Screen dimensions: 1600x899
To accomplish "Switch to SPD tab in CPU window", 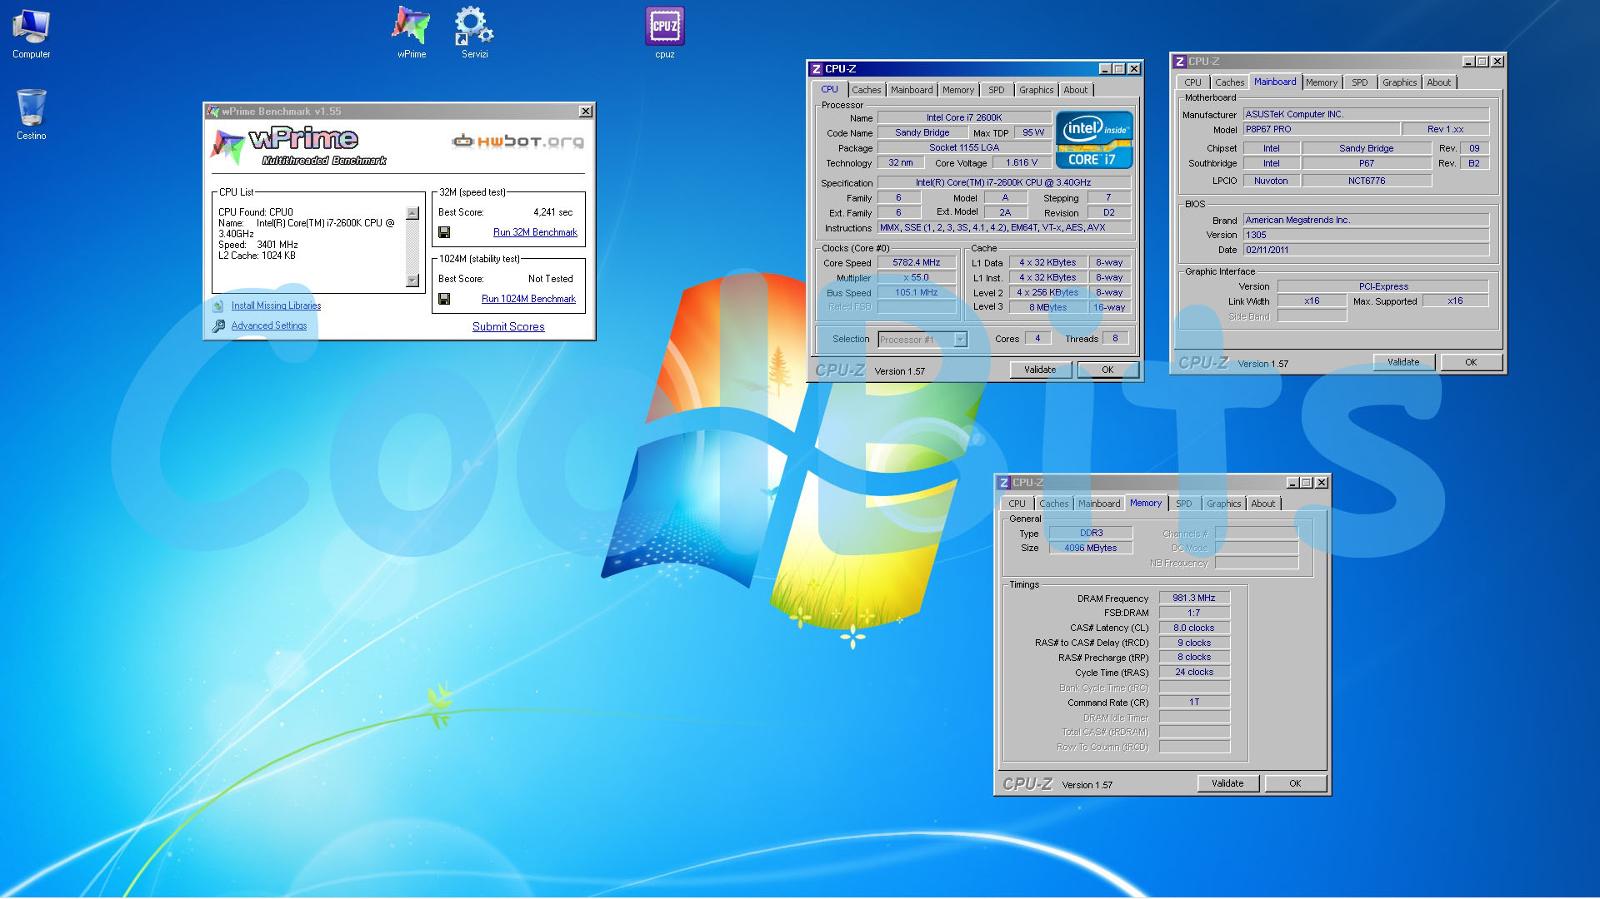I will pos(996,90).
